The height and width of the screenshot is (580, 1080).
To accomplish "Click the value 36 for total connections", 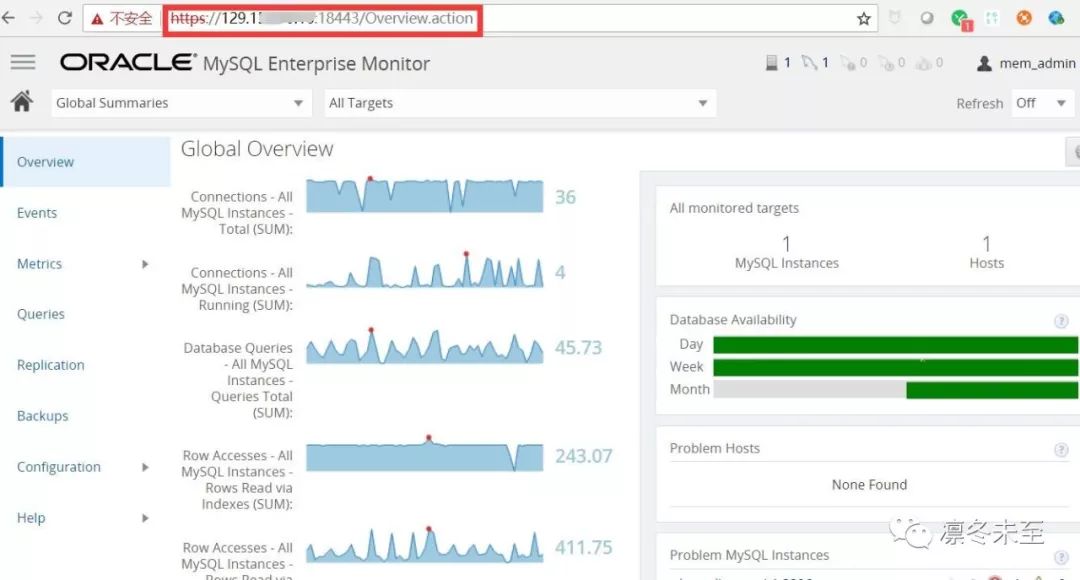I will [x=565, y=197].
